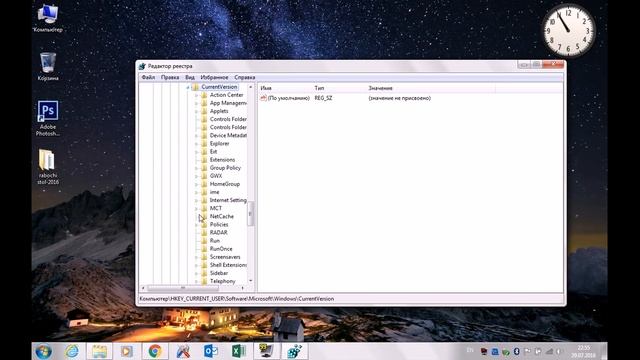Click the tree pane scroll down arrow
The image size is (640, 360).
click(251, 281)
